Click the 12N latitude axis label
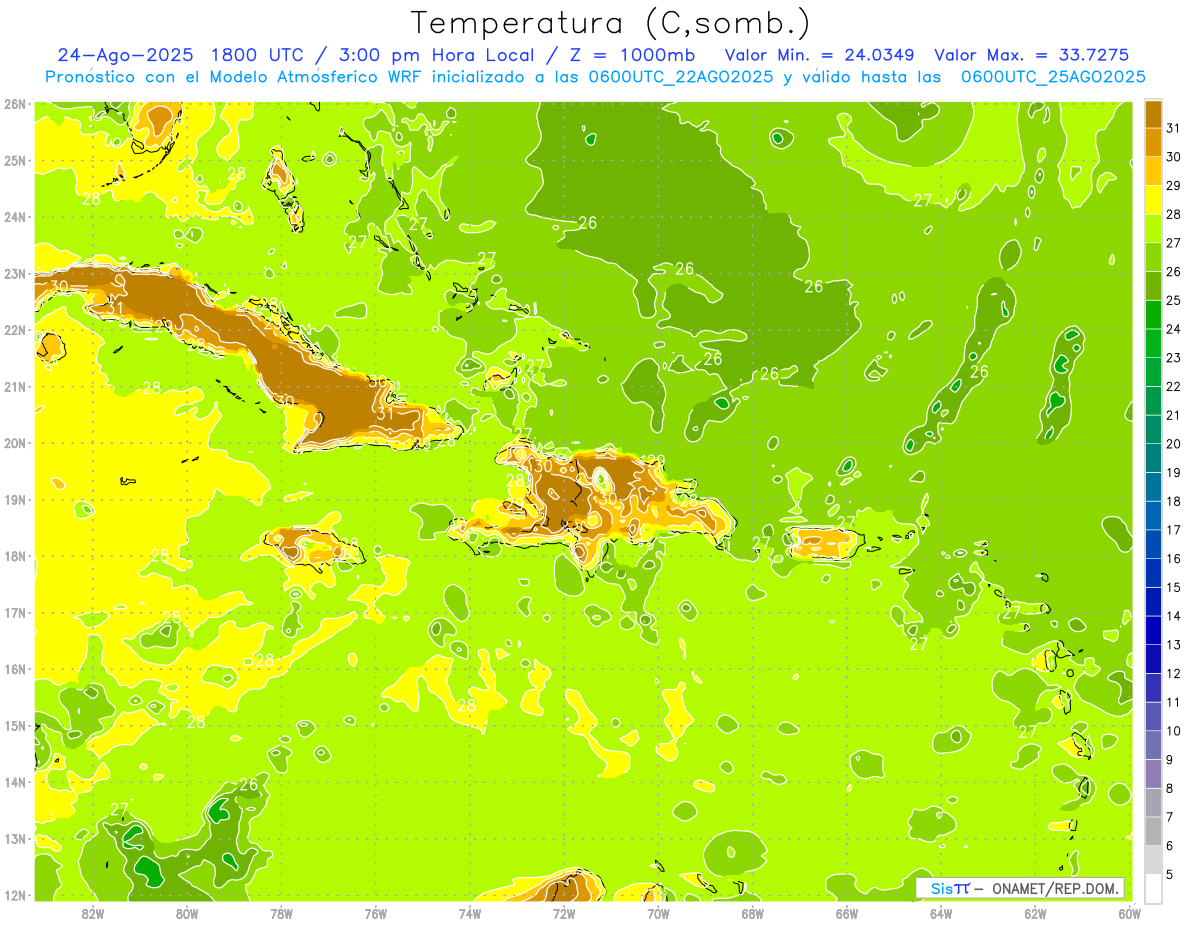Screen dimensions: 1200x927 click(14, 895)
